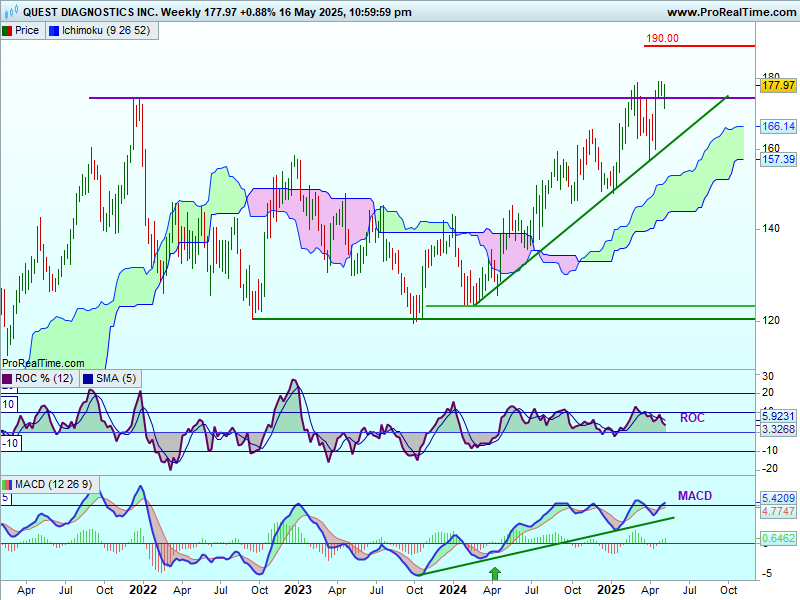Click the blue Ichimoku legend icon
The image size is (800, 600).
(x=54, y=31)
